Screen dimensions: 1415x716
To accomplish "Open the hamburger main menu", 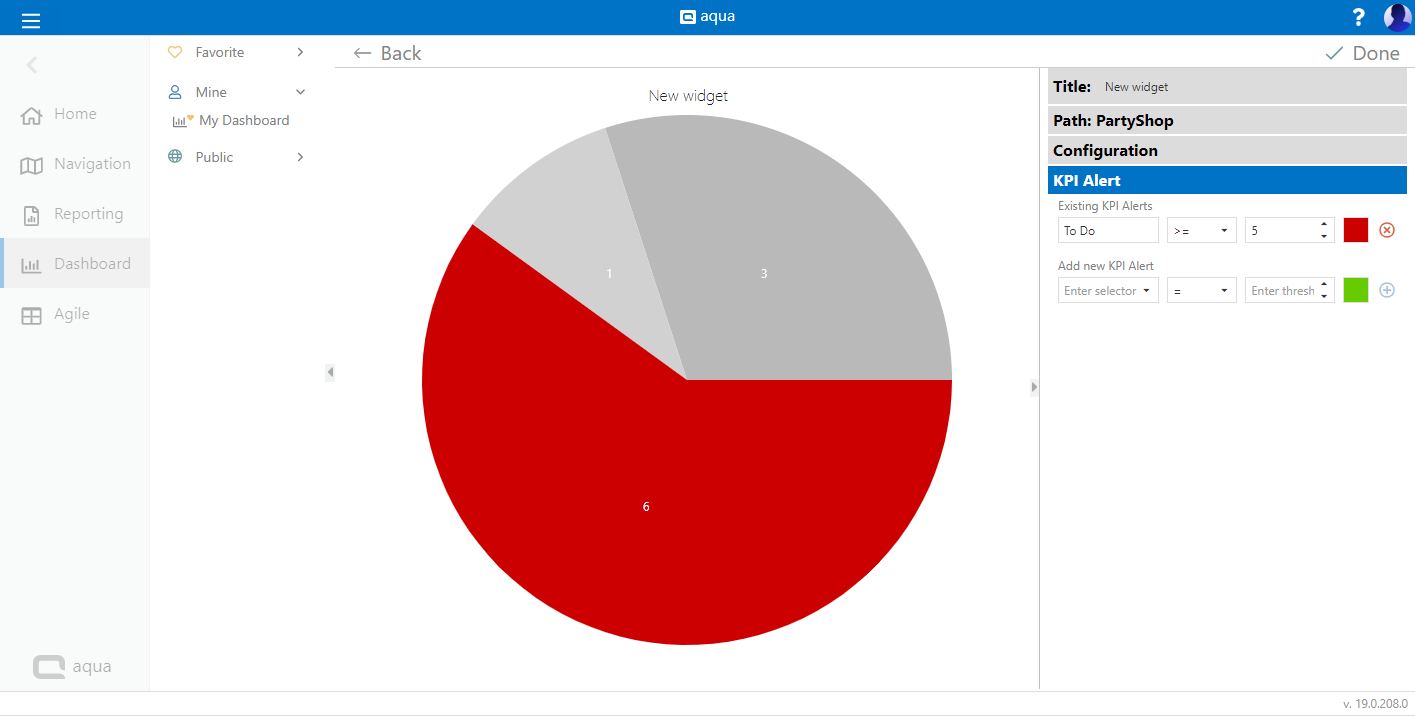I will (x=31, y=19).
